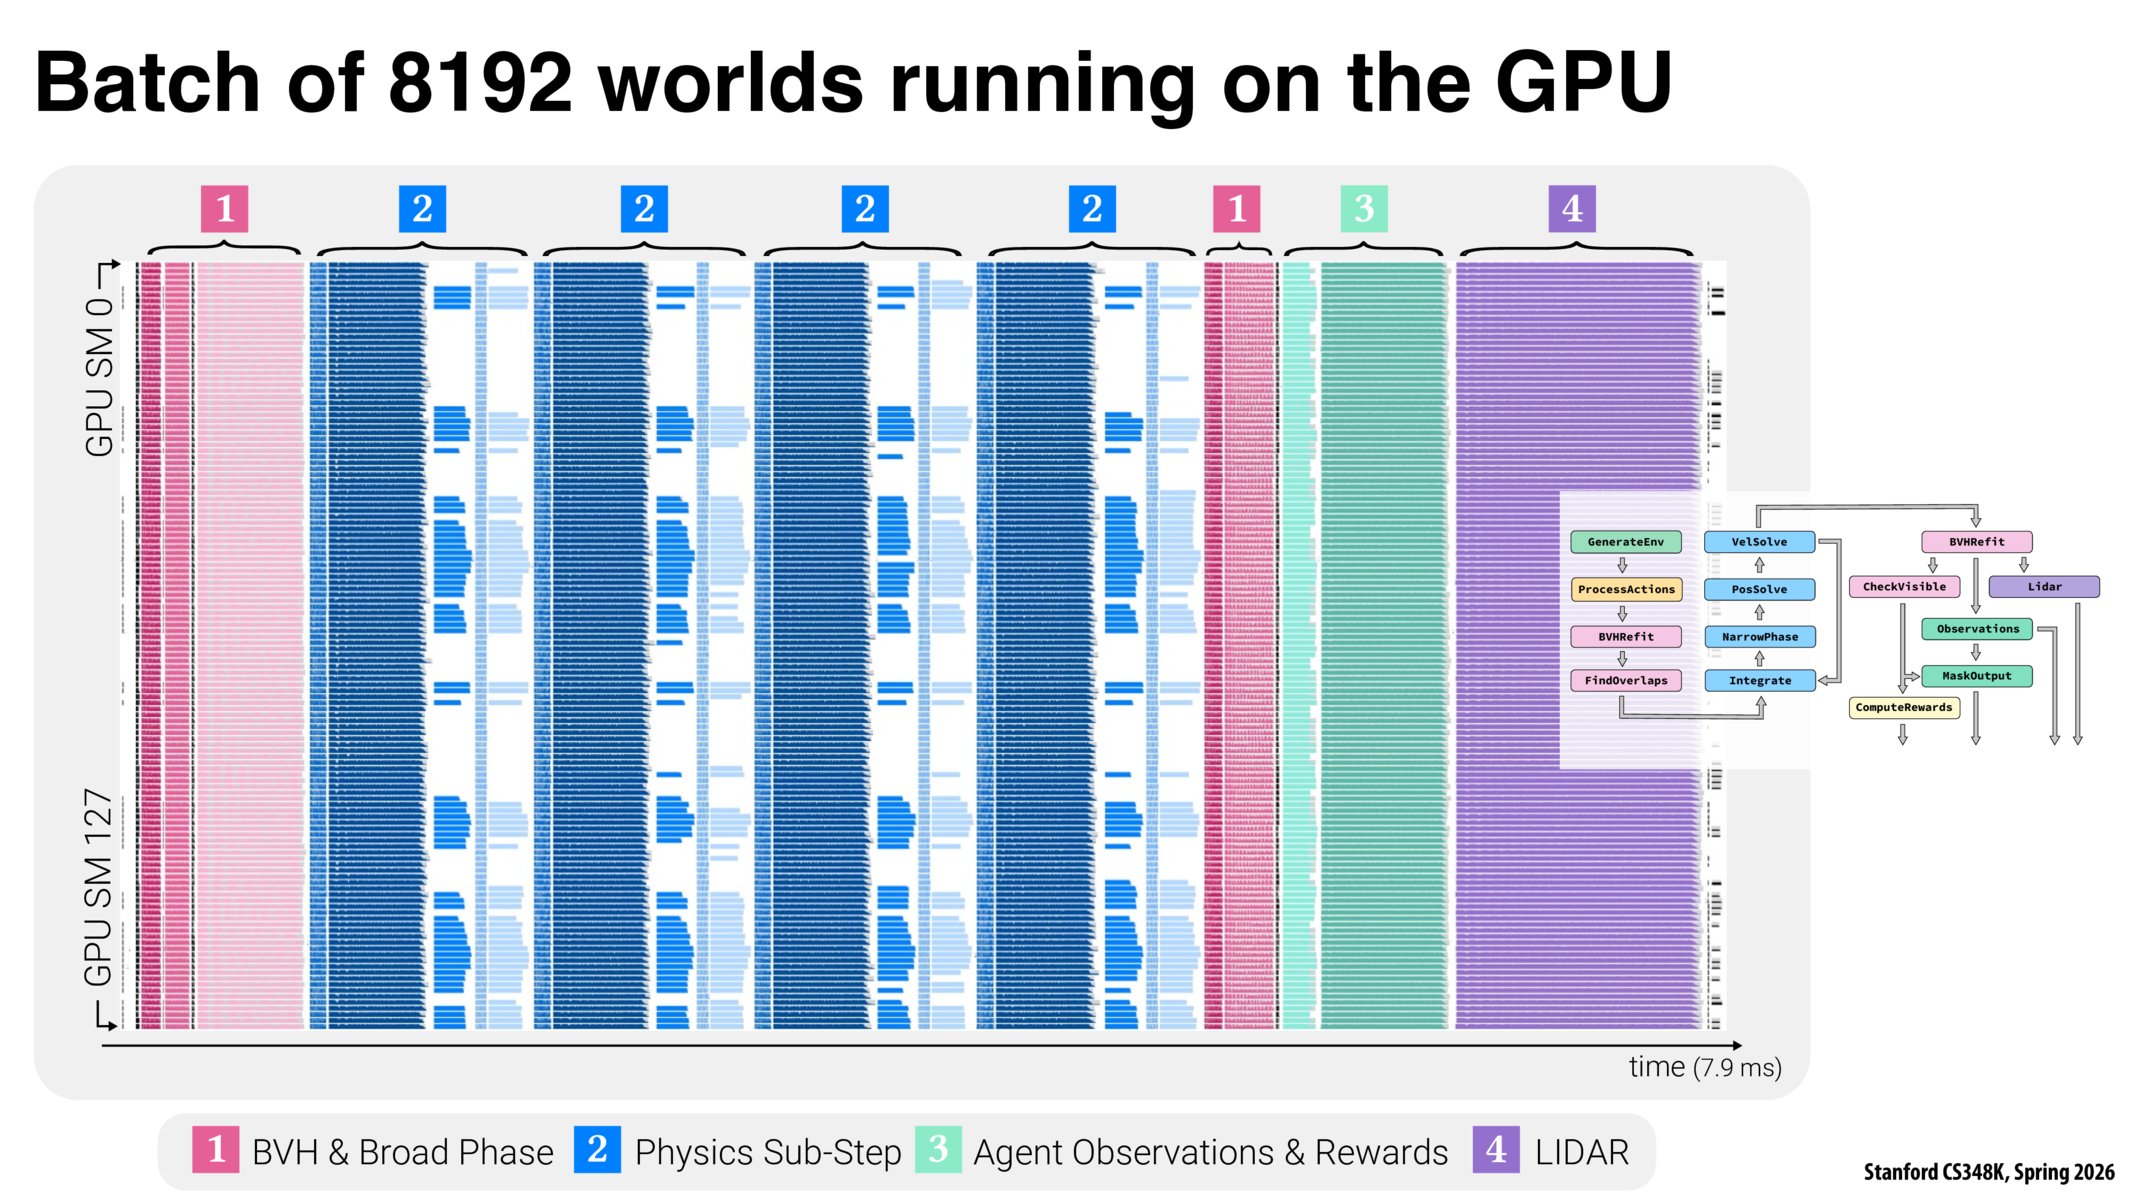Click the purple 4 badge in the legend
The height and width of the screenshot is (1200, 2133).
(x=1496, y=1149)
